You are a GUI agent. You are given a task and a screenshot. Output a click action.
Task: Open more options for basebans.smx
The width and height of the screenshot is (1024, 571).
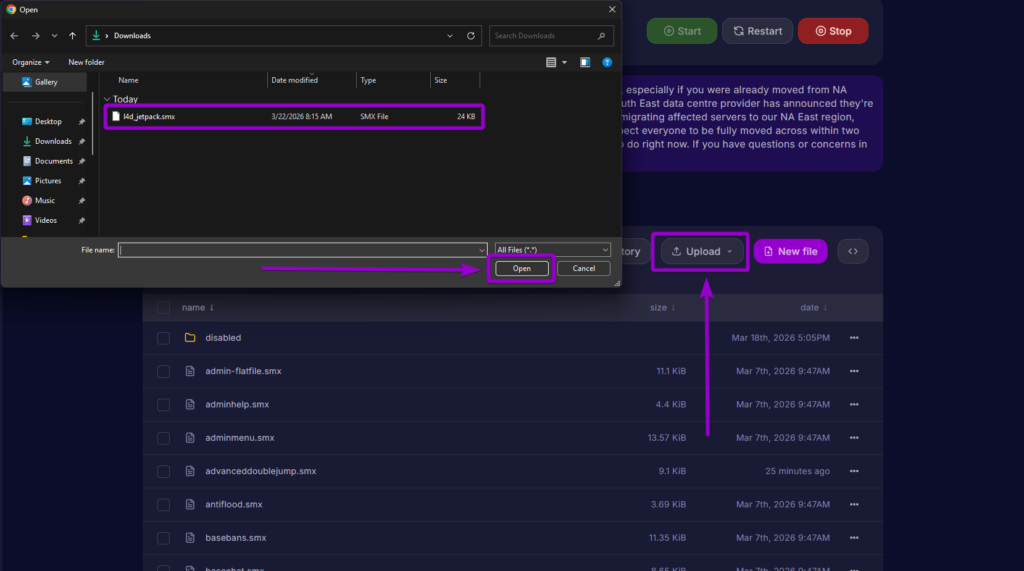[x=854, y=538]
